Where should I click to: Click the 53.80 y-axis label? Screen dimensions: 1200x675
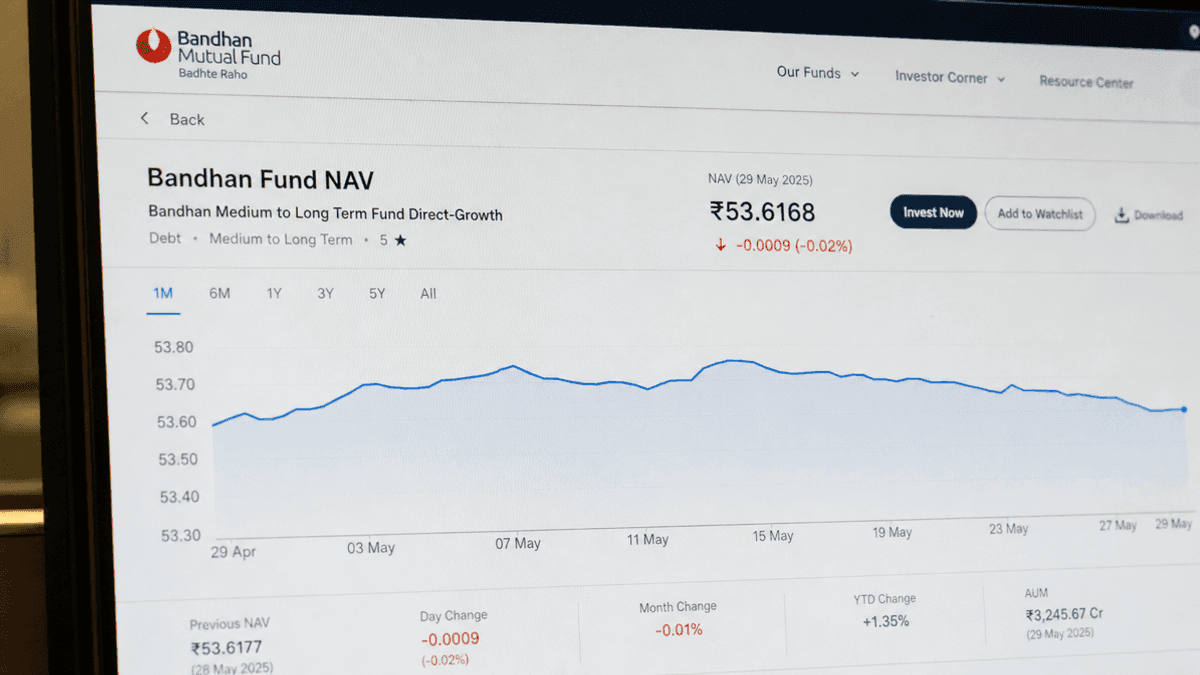pyautogui.click(x=174, y=348)
